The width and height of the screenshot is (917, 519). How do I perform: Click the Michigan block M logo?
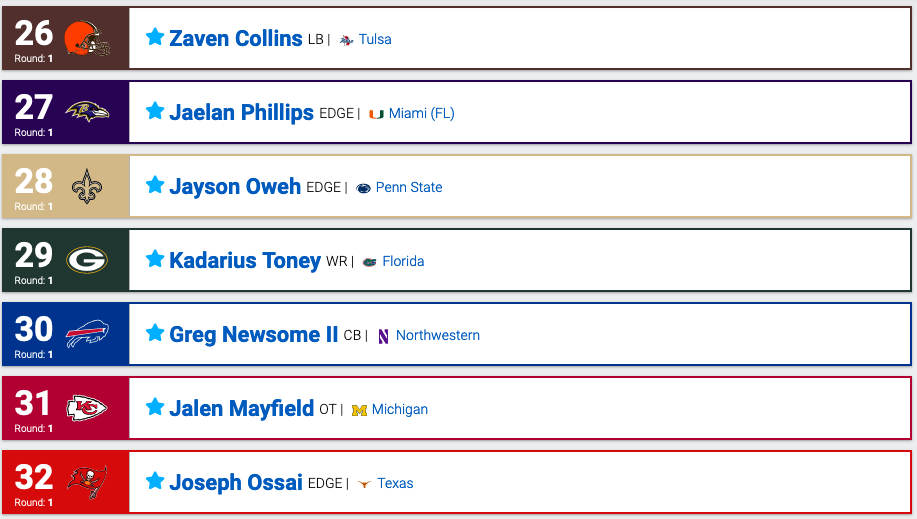[359, 410]
